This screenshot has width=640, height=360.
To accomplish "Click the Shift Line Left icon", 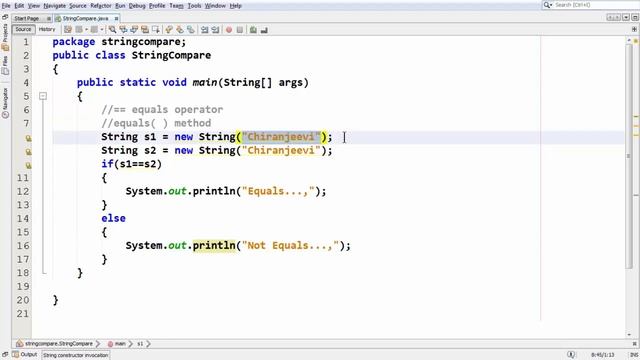I will (204, 29).
